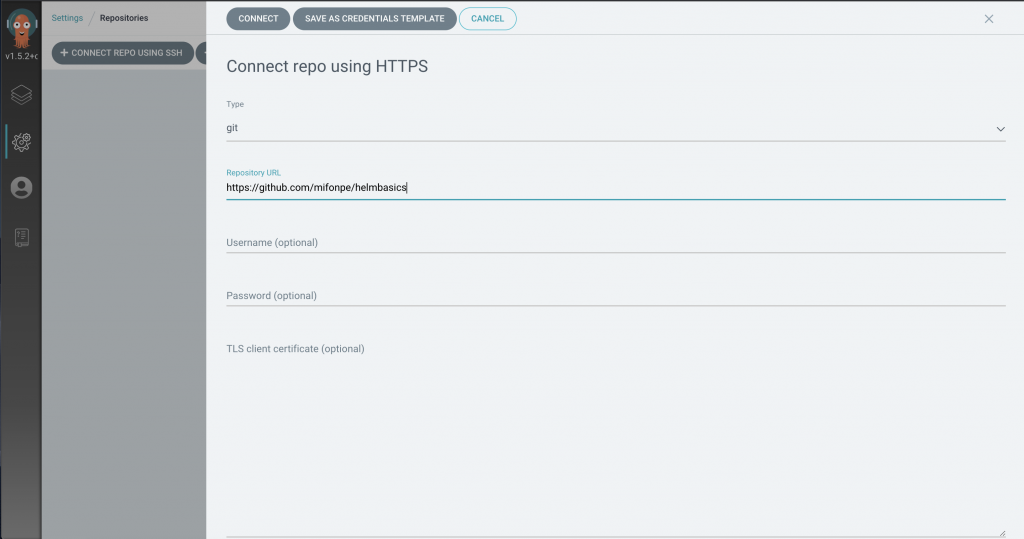Click into the Password (optional) field
Screen dimensions: 1024x539
[615, 295]
